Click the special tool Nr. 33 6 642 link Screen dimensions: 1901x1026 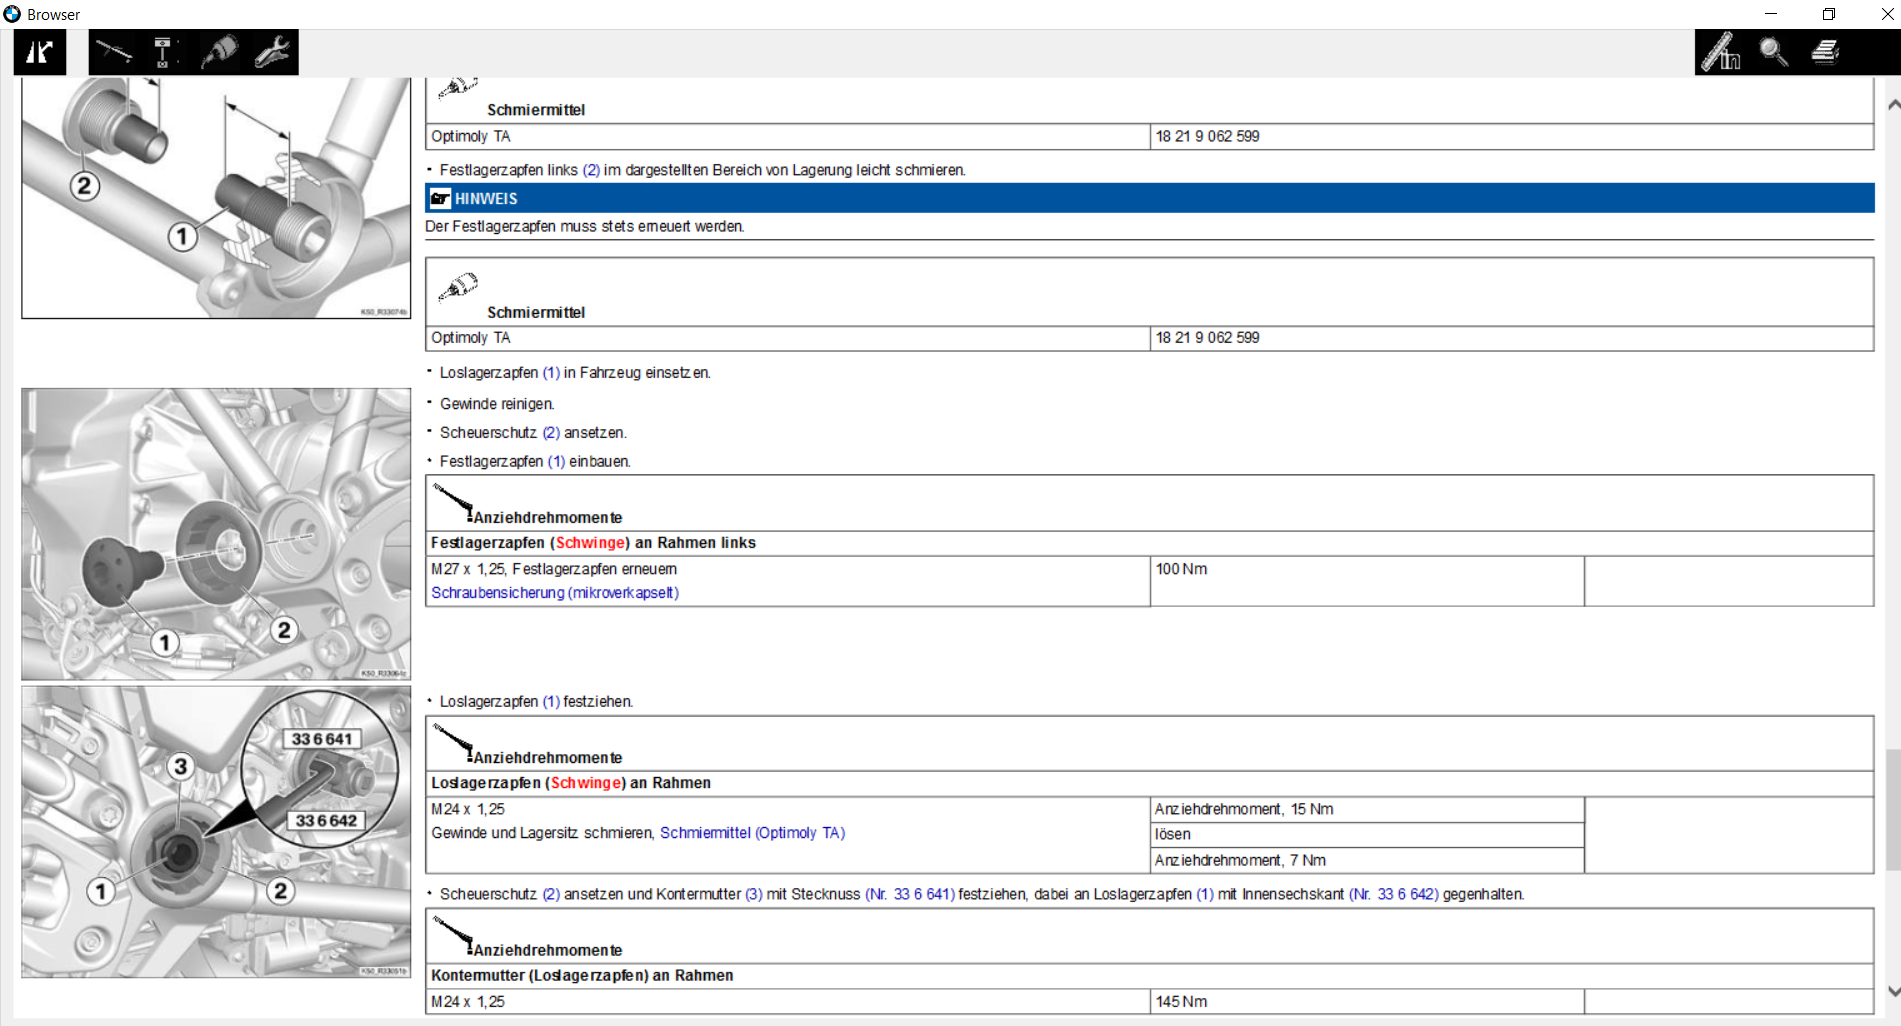1393,894
